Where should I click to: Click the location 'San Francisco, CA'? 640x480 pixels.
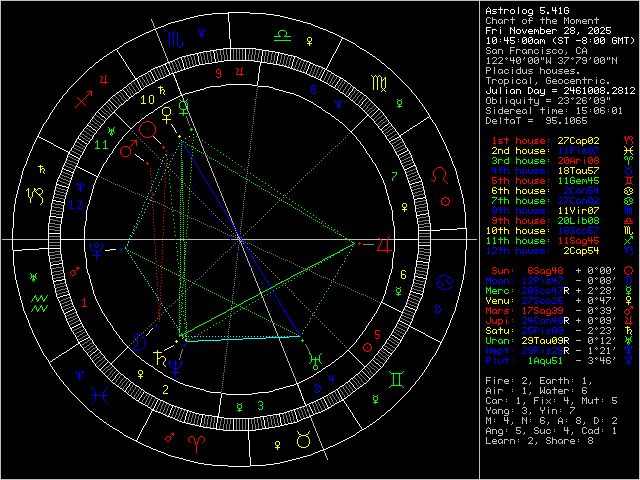(536, 51)
